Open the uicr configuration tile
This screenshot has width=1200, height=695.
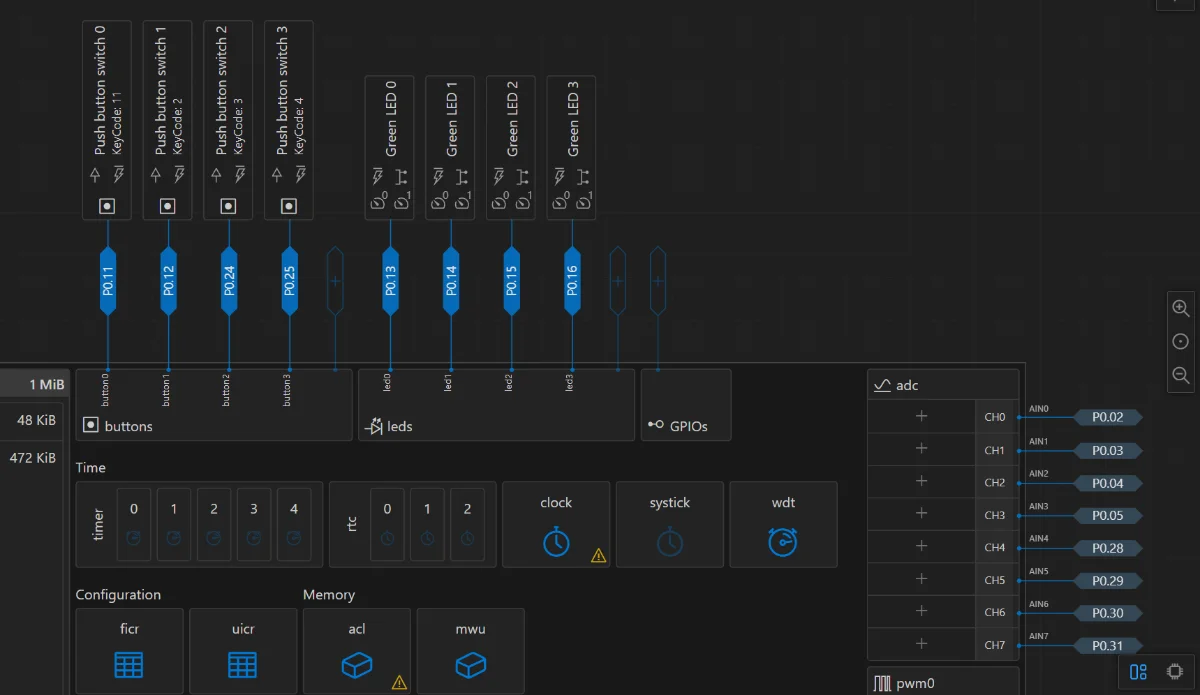point(243,651)
